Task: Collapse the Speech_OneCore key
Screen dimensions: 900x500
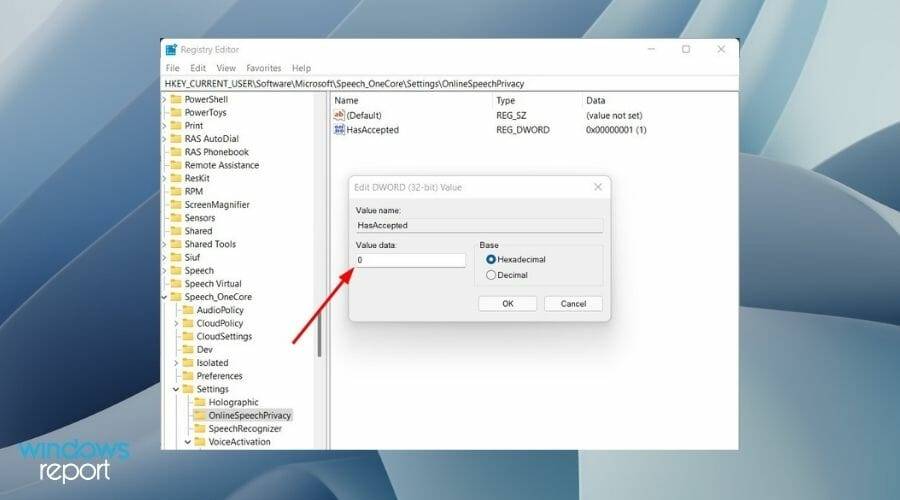Action: (x=164, y=297)
